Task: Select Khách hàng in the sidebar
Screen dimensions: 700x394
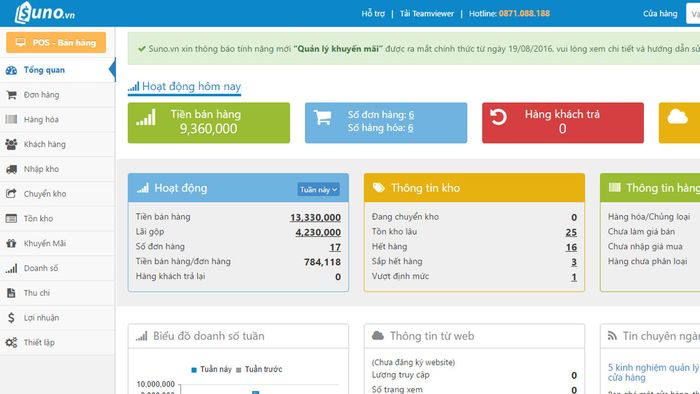Action: [x=57, y=144]
